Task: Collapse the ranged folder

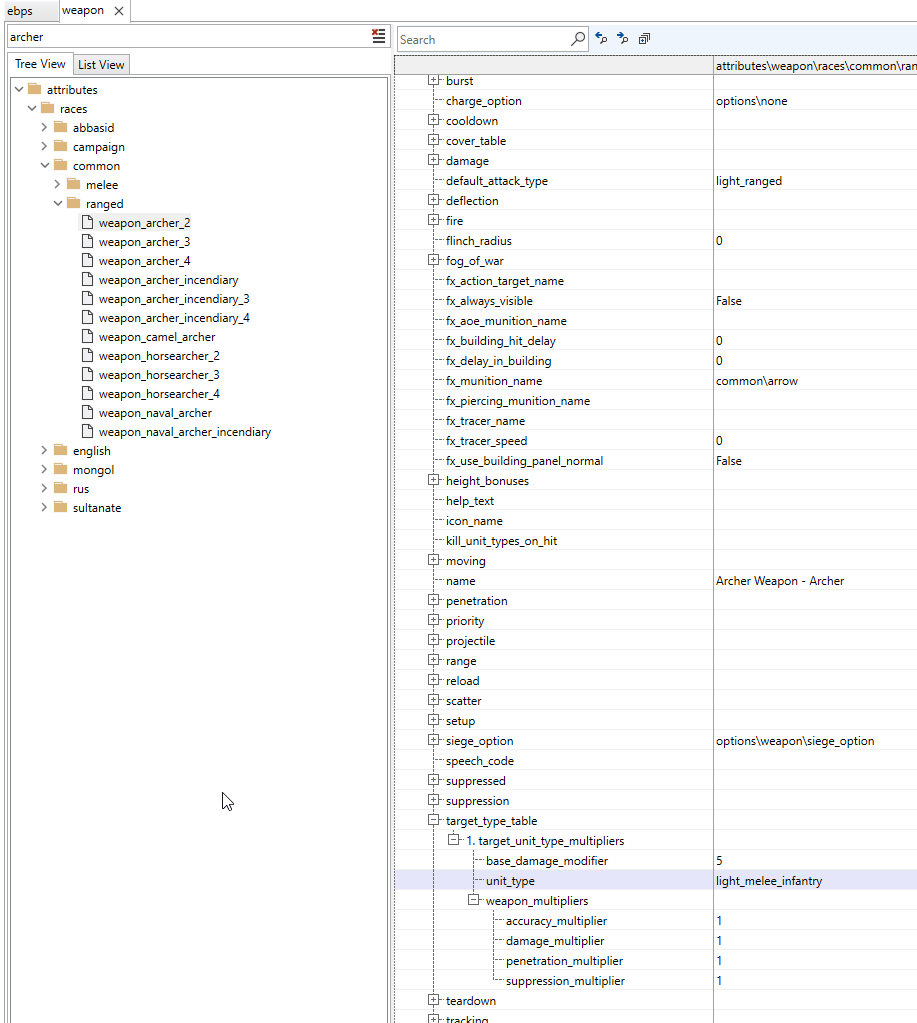Action: 58,203
